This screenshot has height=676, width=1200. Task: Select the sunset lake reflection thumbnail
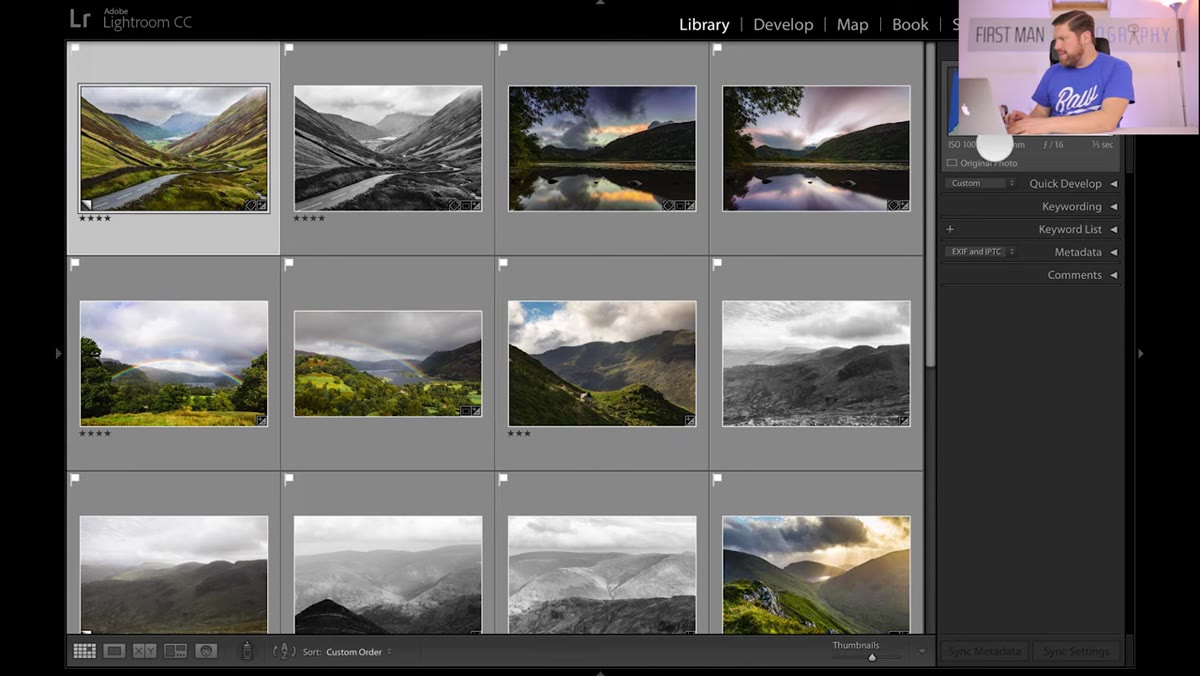click(602, 148)
